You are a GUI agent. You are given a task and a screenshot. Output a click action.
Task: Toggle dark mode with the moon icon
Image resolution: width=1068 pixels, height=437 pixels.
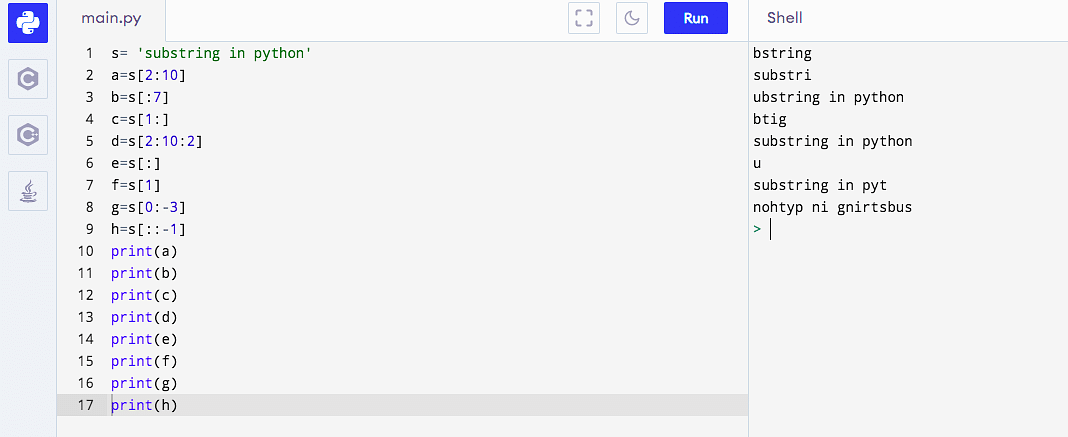pyautogui.click(x=633, y=18)
